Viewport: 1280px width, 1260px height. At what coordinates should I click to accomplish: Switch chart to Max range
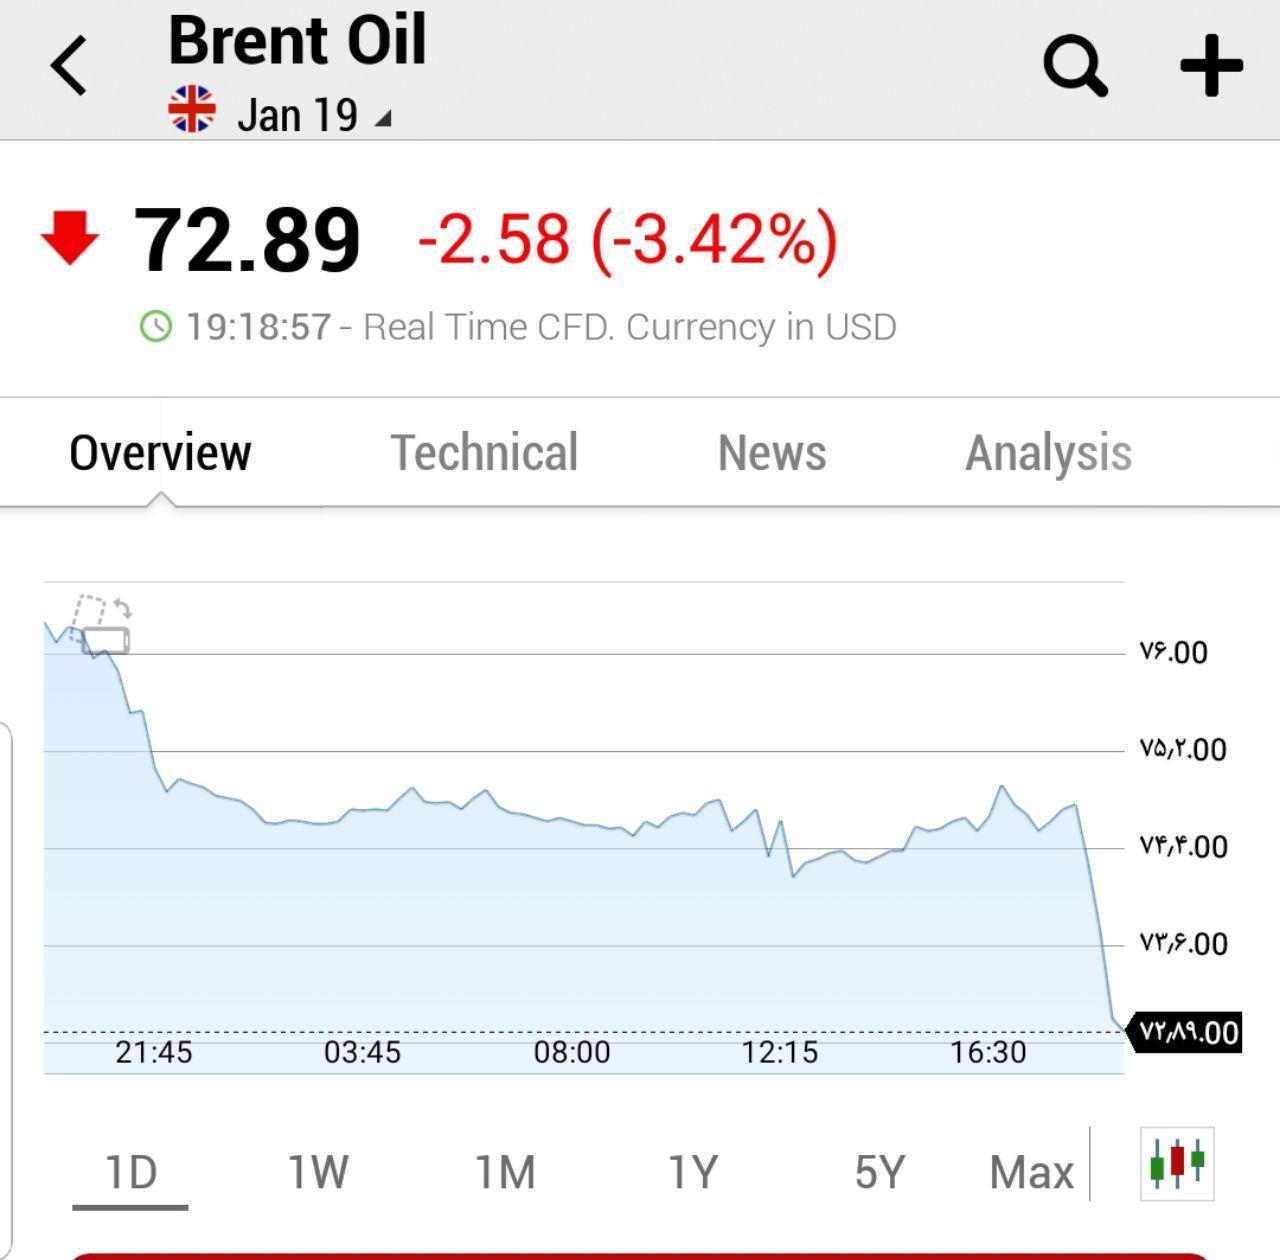(1031, 1171)
